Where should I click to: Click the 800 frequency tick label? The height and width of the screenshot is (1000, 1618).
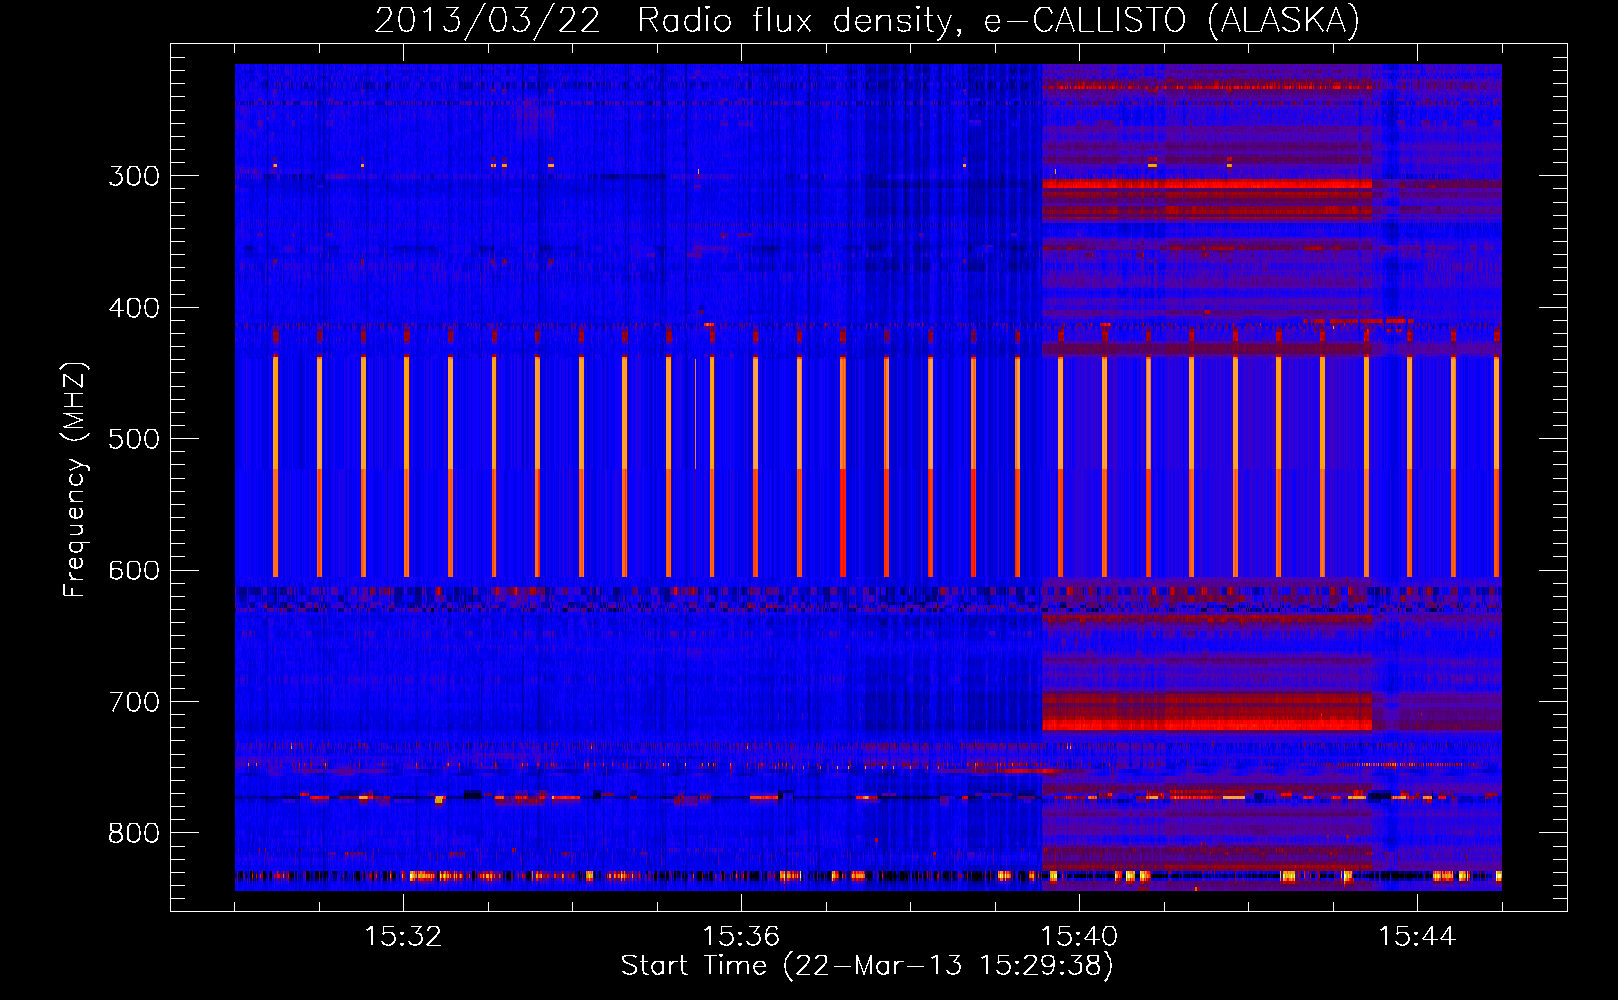(134, 834)
